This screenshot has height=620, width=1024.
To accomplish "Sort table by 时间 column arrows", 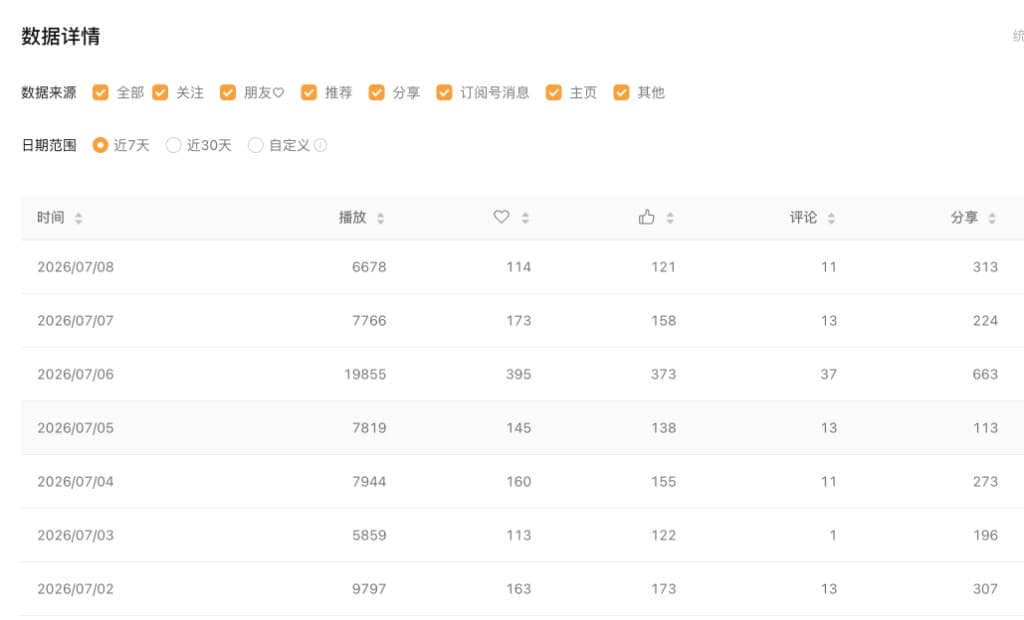I will coord(78,218).
